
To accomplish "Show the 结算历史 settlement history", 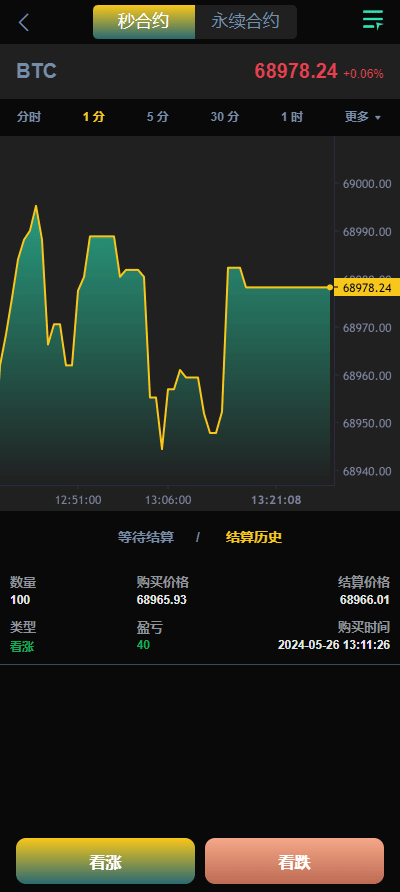I will (254, 537).
